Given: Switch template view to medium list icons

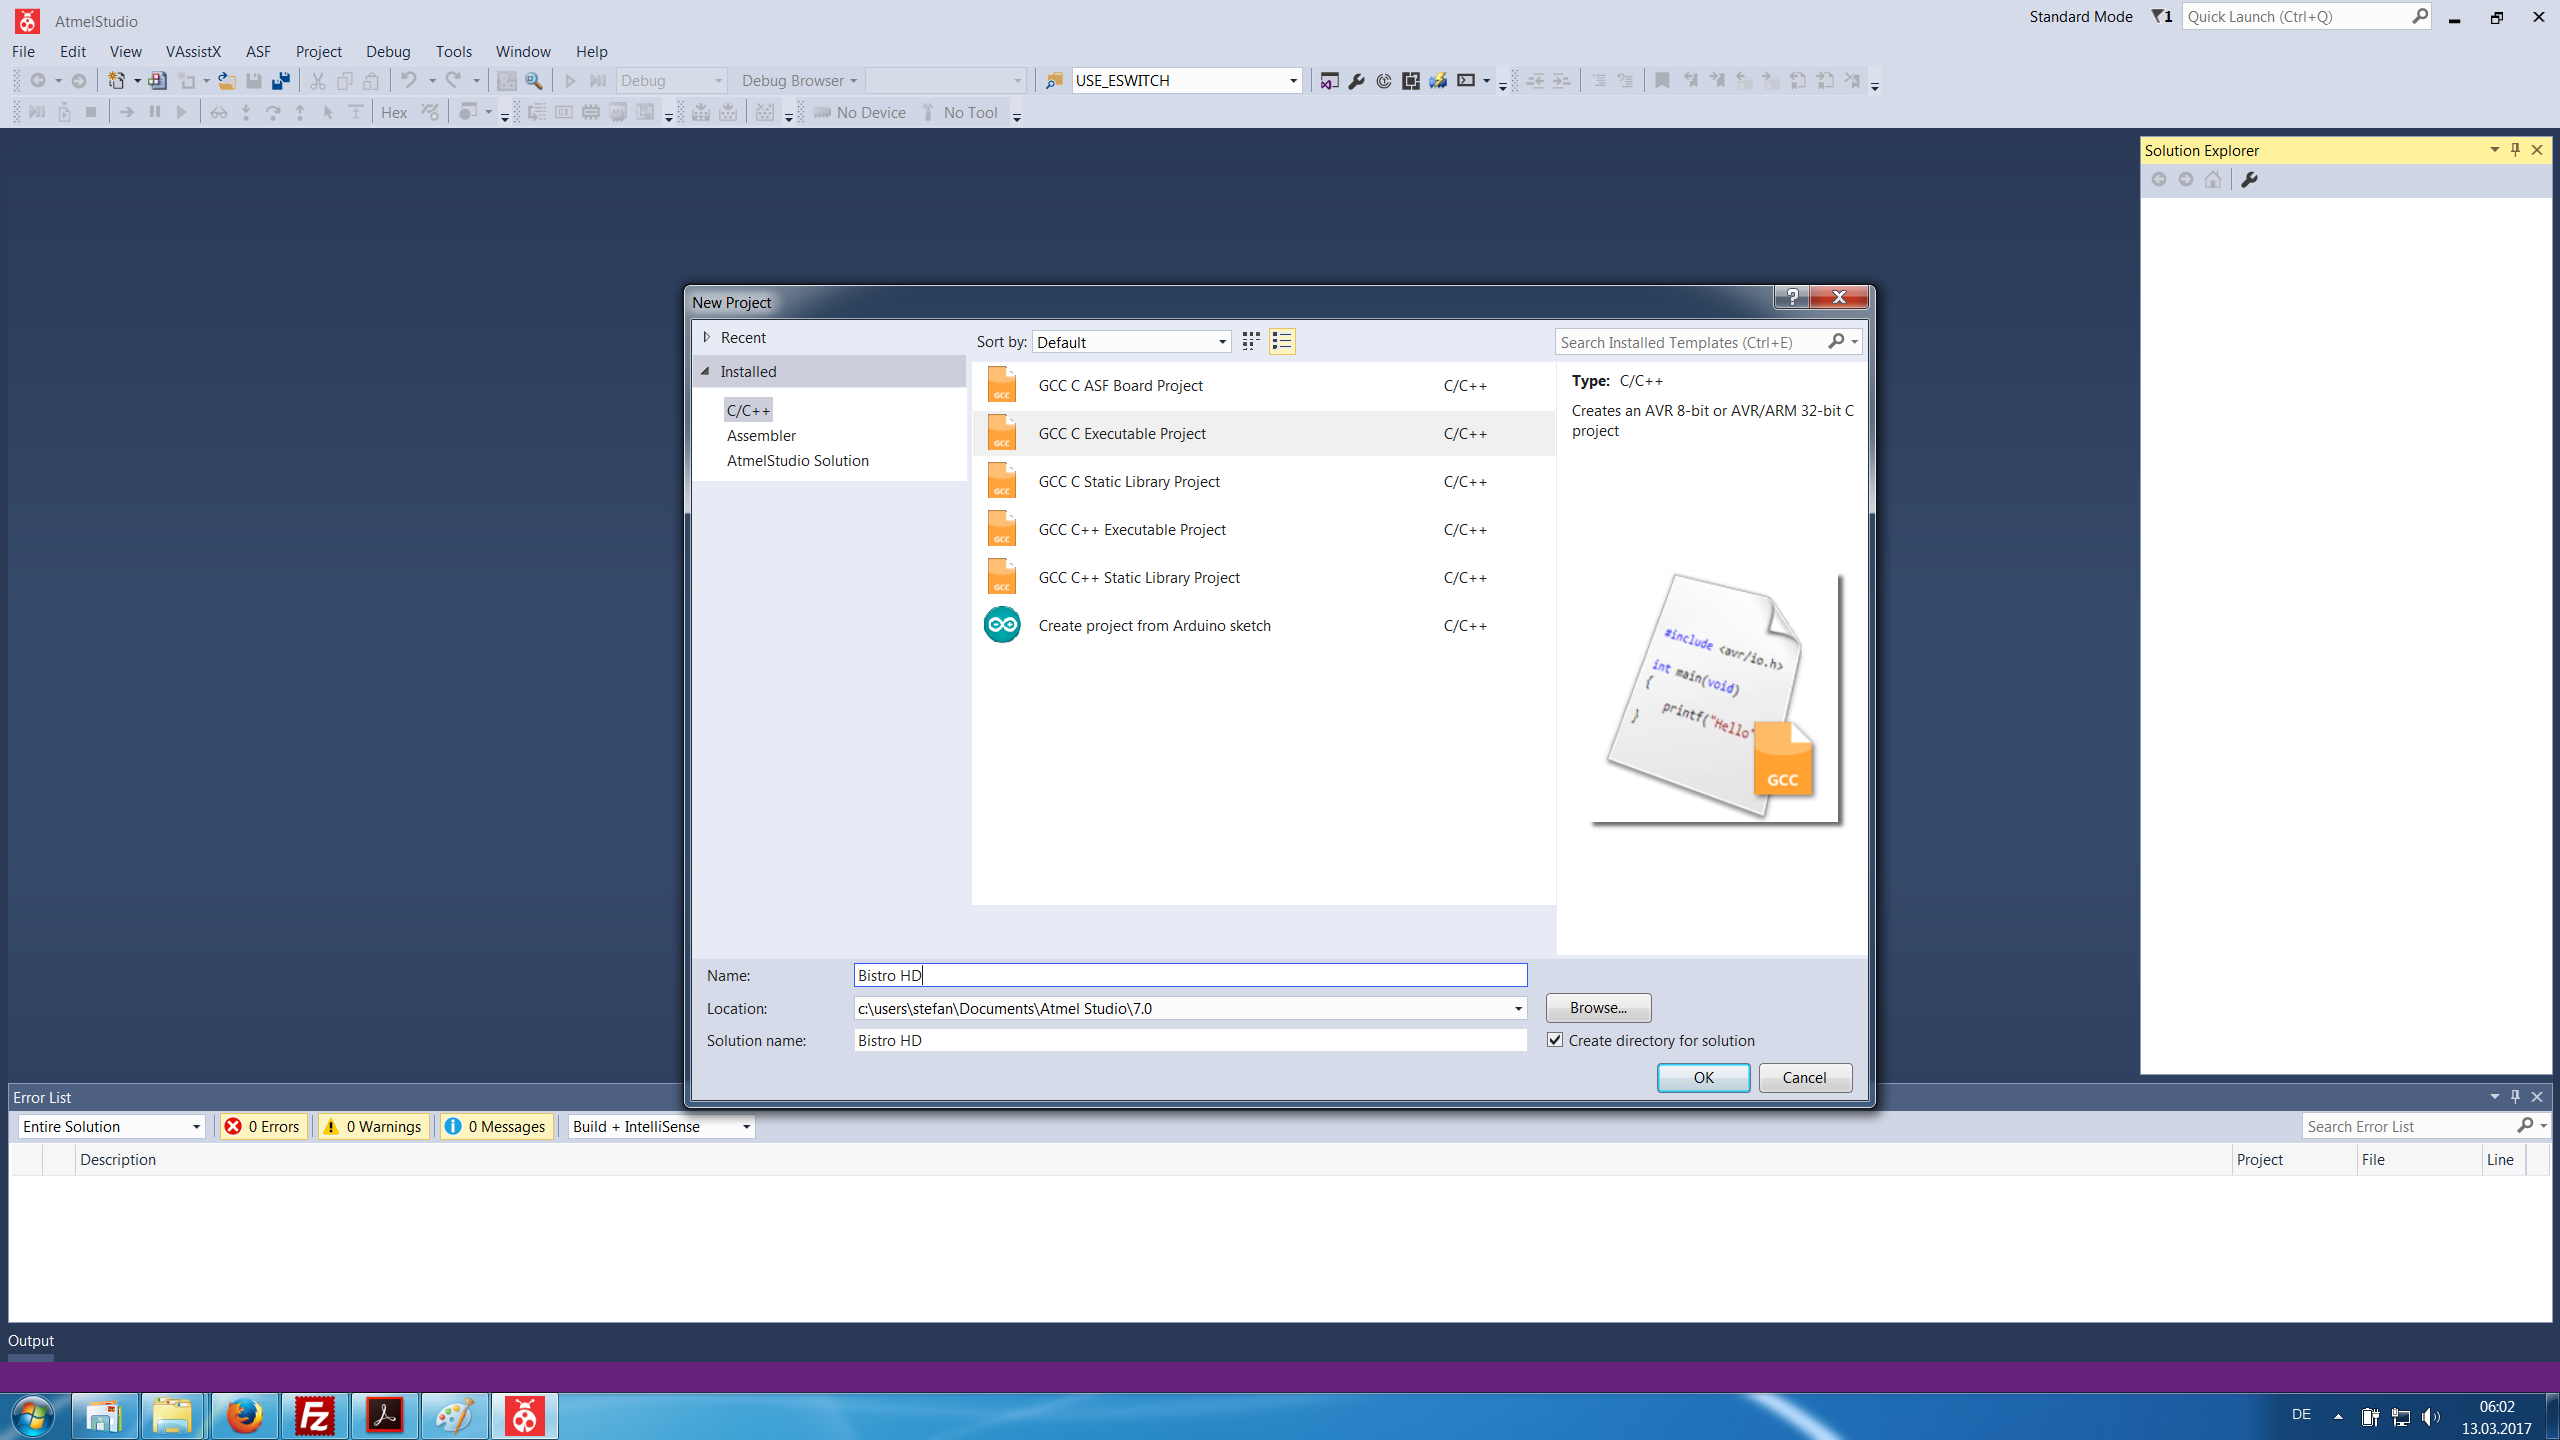Looking at the screenshot, I should pyautogui.click(x=1282, y=342).
